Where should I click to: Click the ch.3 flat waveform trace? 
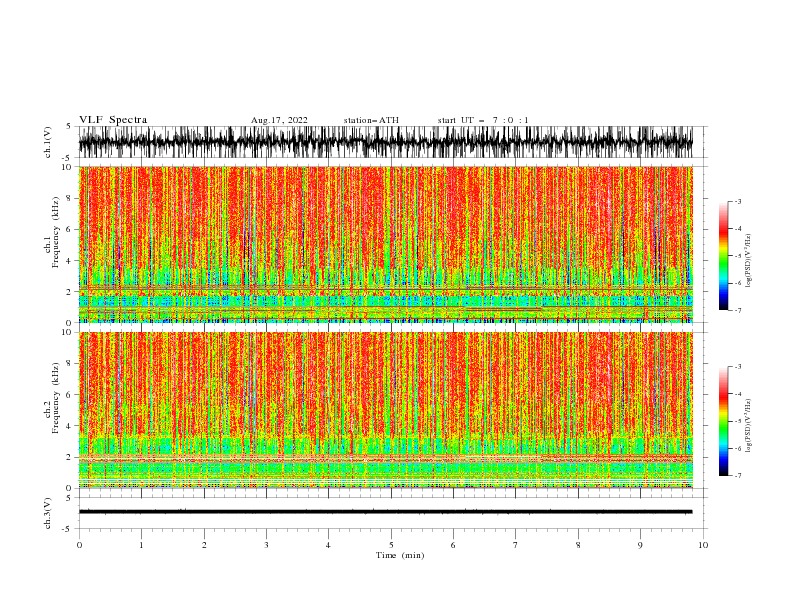point(385,512)
